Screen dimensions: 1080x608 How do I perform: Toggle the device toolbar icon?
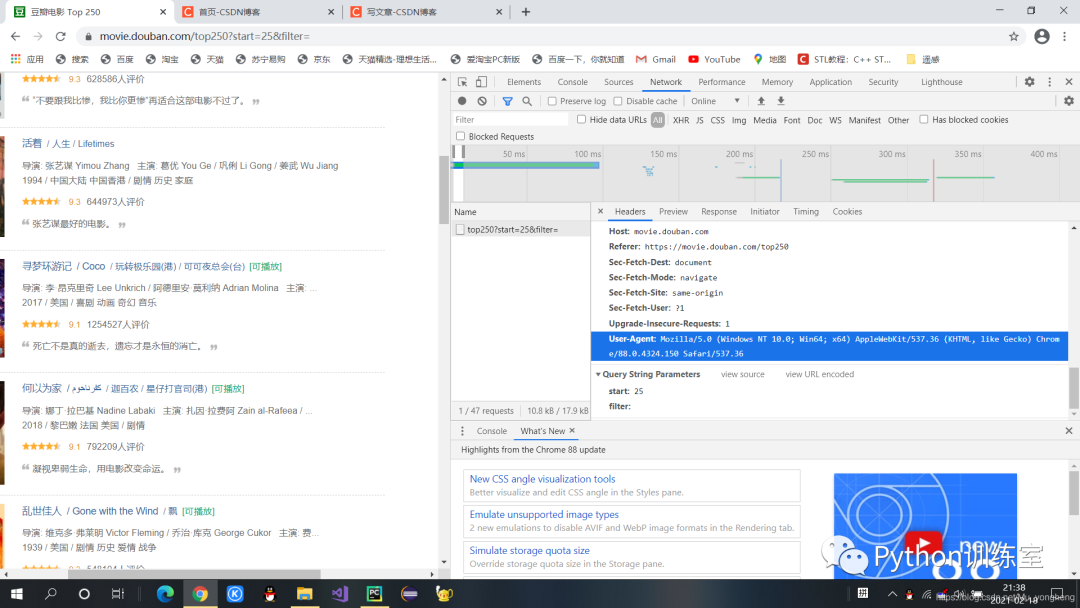481,82
